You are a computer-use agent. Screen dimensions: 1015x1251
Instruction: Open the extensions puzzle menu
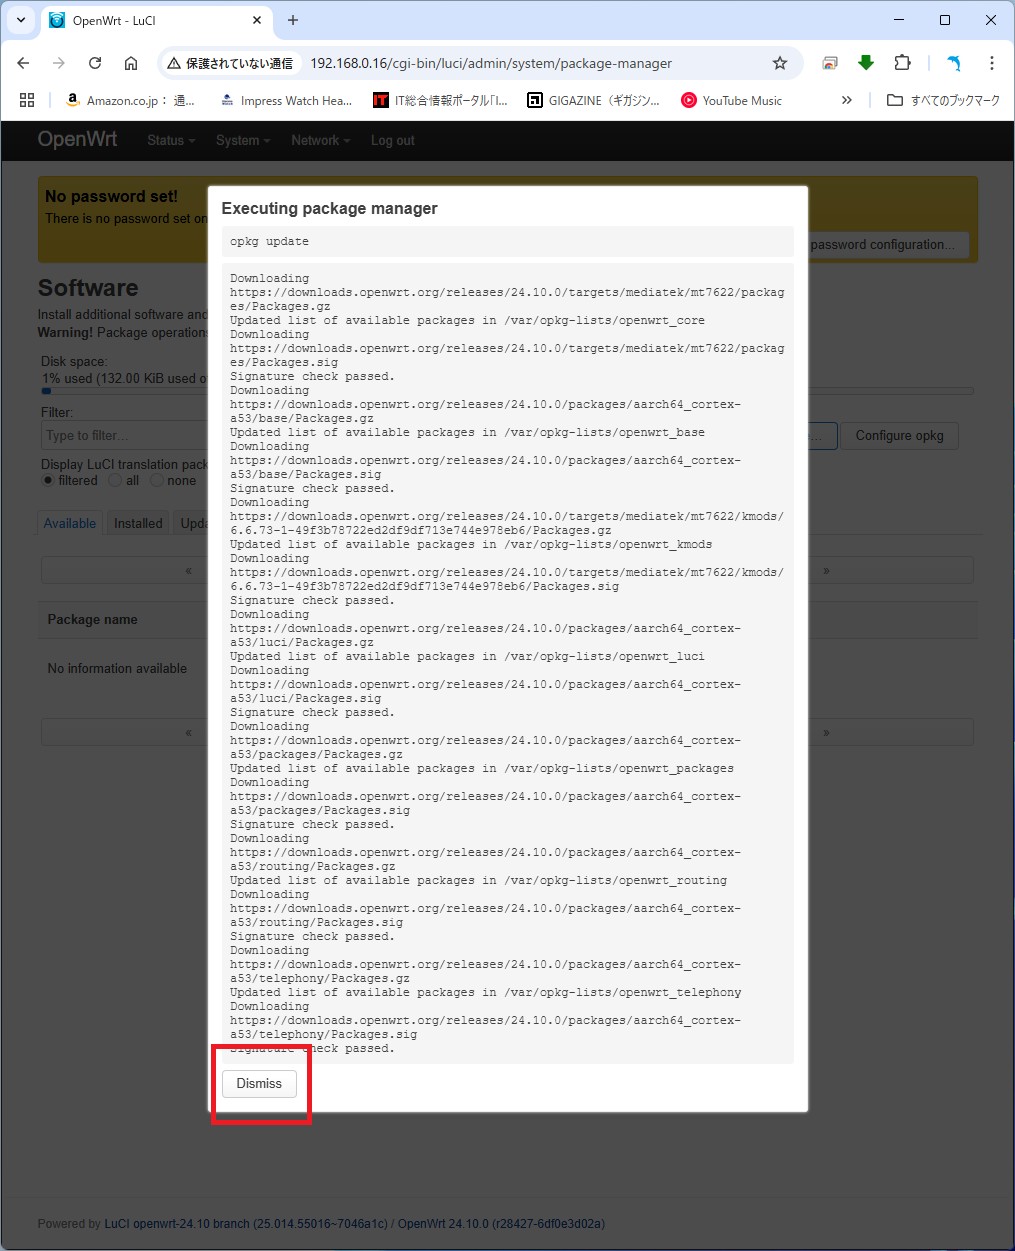[902, 63]
